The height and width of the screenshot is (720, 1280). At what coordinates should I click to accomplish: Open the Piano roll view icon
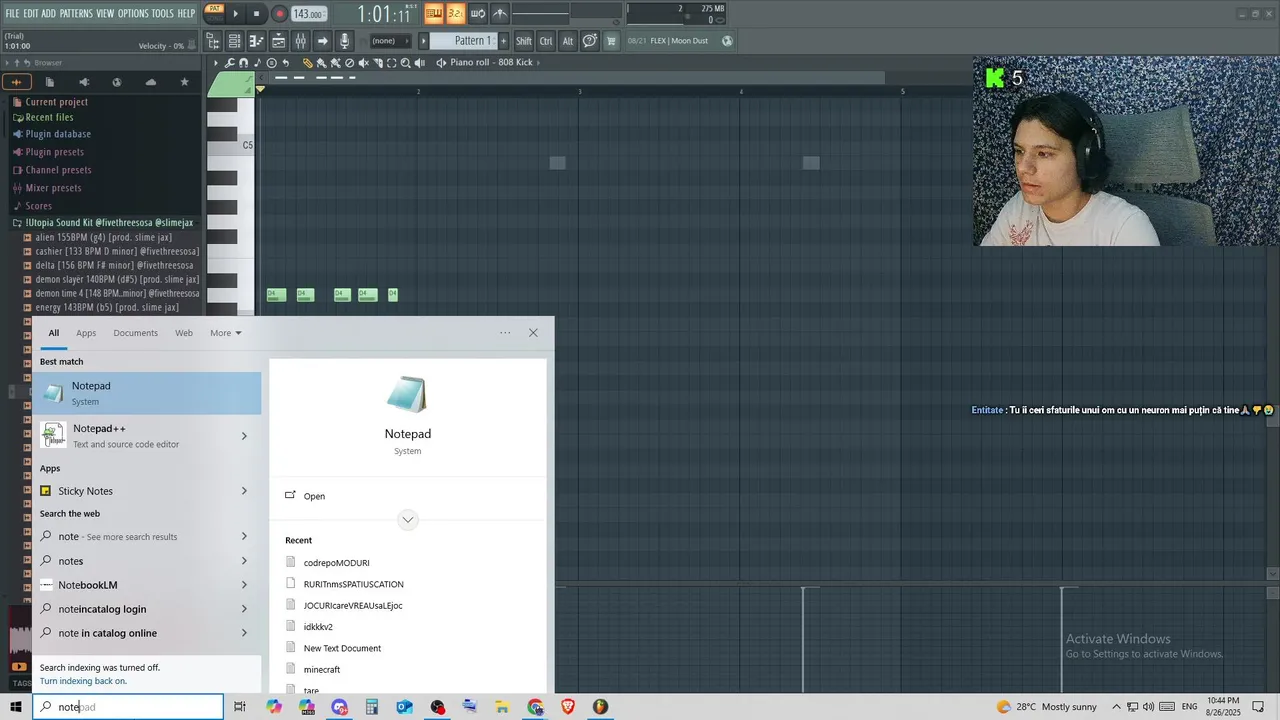[x=257, y=41]
